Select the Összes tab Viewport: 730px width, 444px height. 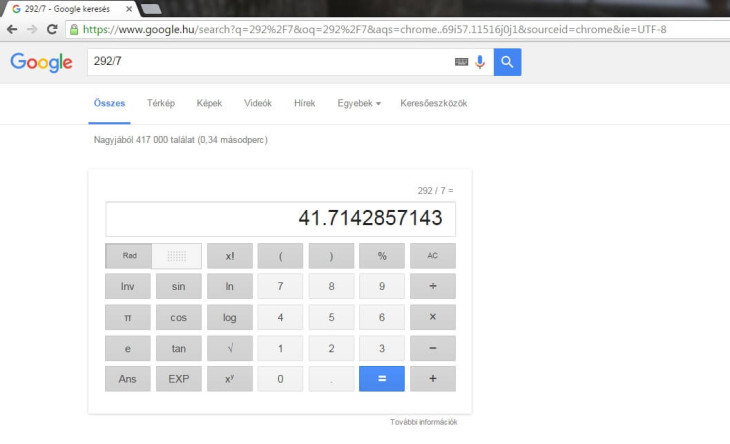(x=109, y=103)
